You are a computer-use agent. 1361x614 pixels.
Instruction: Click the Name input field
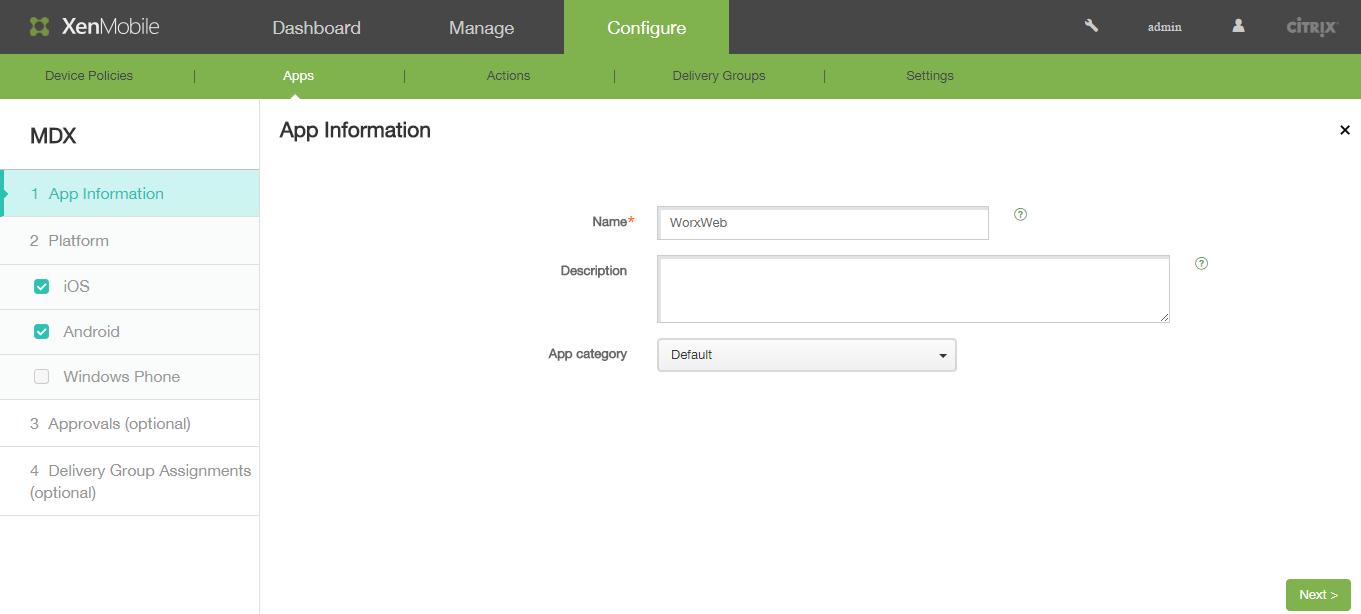822,223
